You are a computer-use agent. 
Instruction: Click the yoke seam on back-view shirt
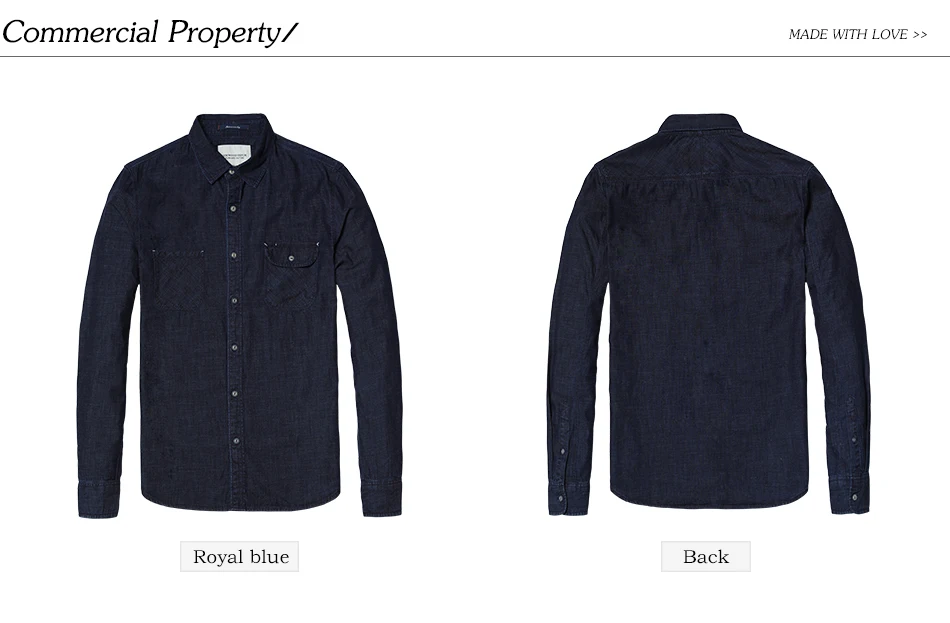706,176
